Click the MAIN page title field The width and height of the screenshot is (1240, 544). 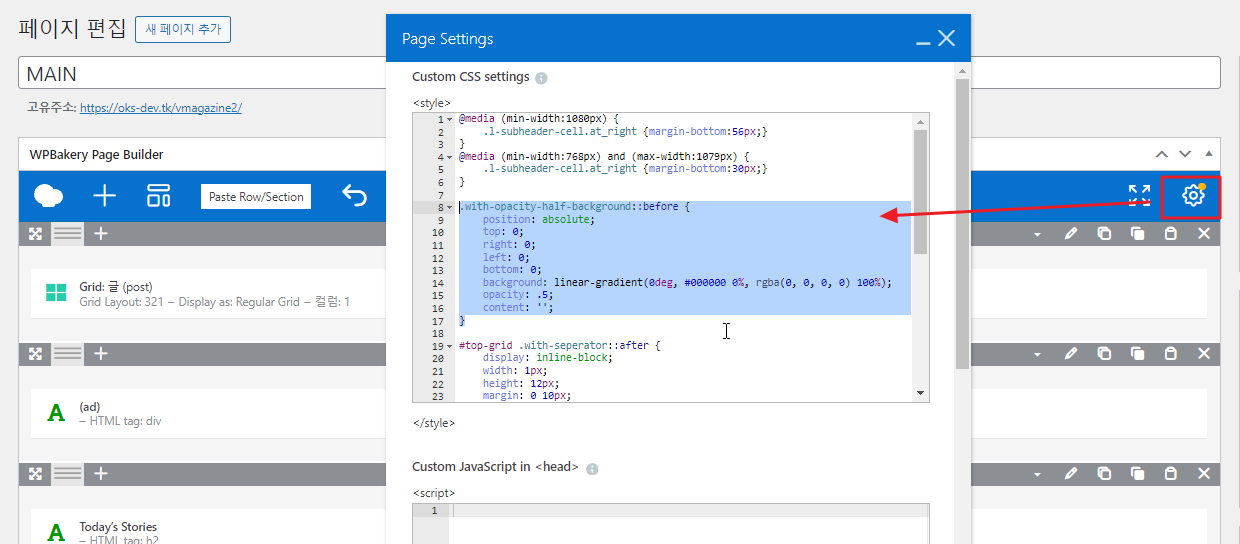point(619,73)
